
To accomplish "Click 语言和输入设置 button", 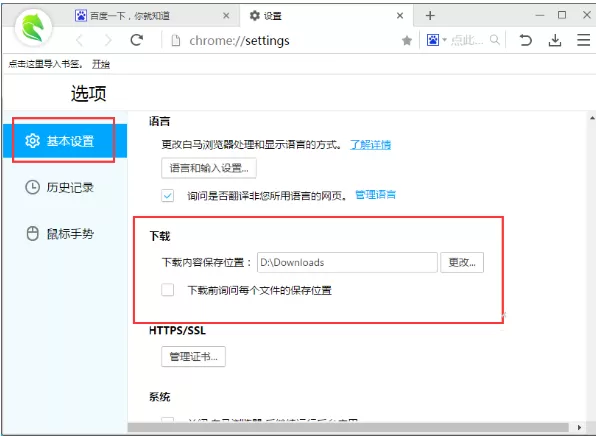I will pyautogui.click(x=209, y=168).
